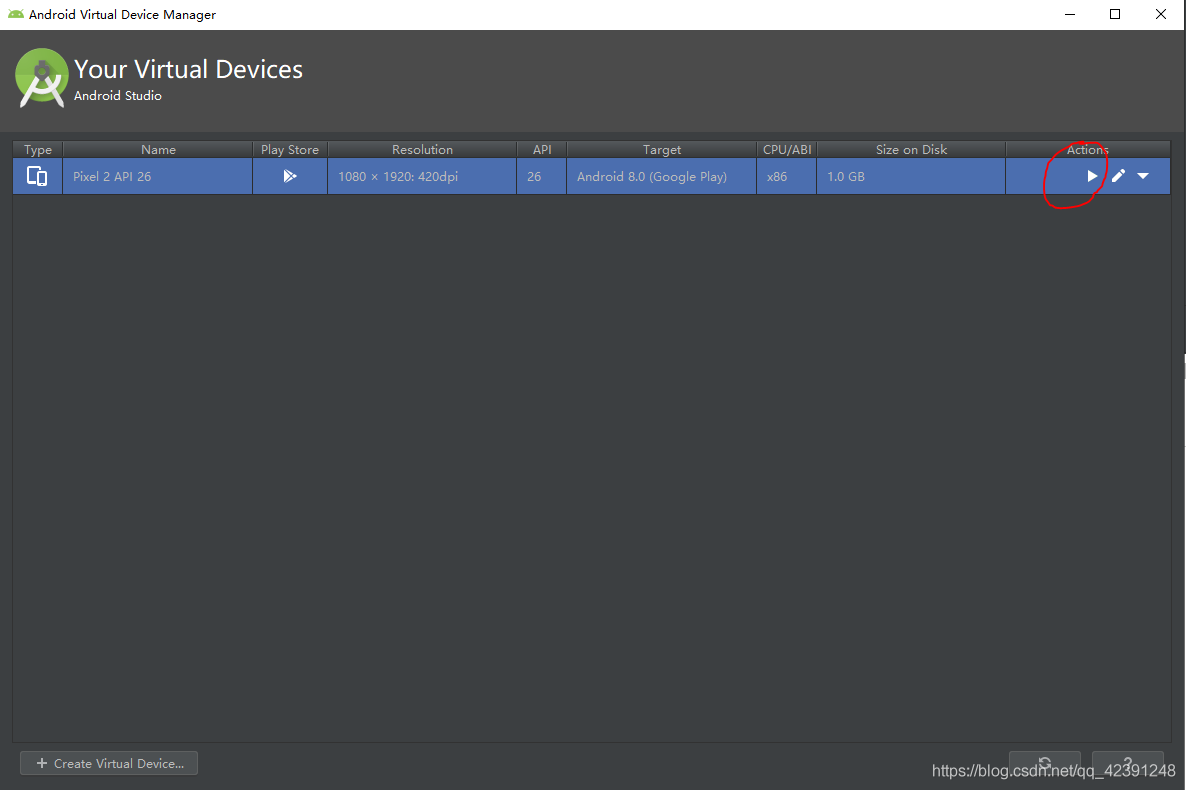Launch the Pixel 2 API 26 emulator

1092,175
